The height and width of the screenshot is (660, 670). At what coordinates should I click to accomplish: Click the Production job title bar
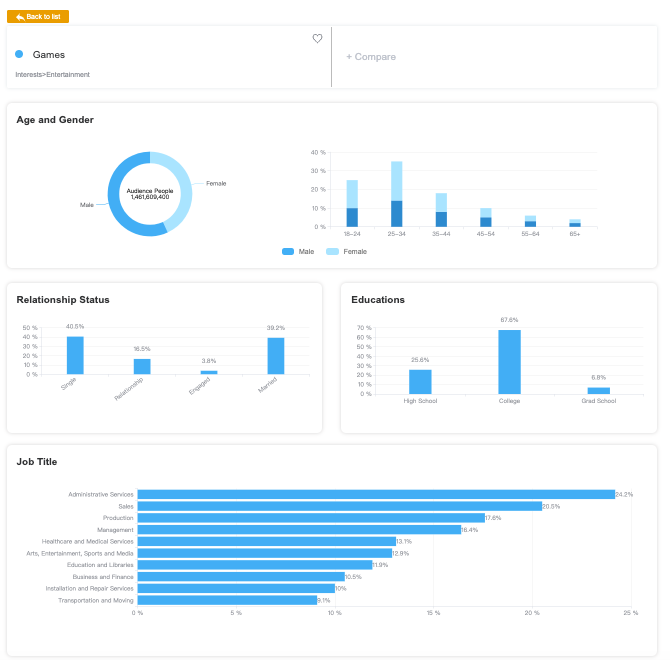point(311,518)
